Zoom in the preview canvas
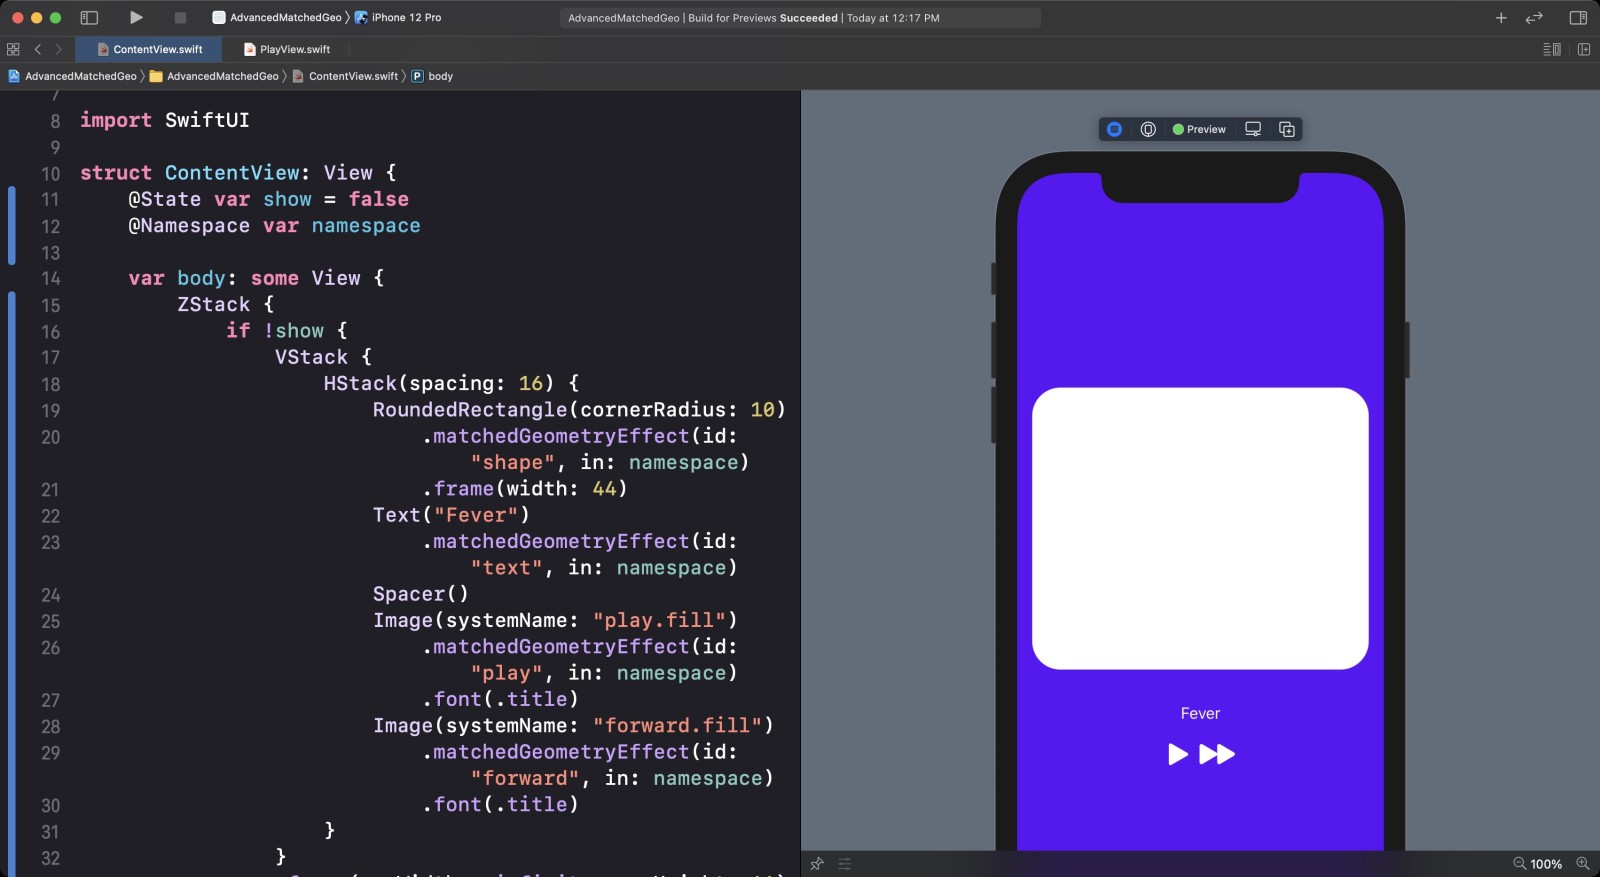This screenshot has height=877, width=1600. [x=1582, y=864]
